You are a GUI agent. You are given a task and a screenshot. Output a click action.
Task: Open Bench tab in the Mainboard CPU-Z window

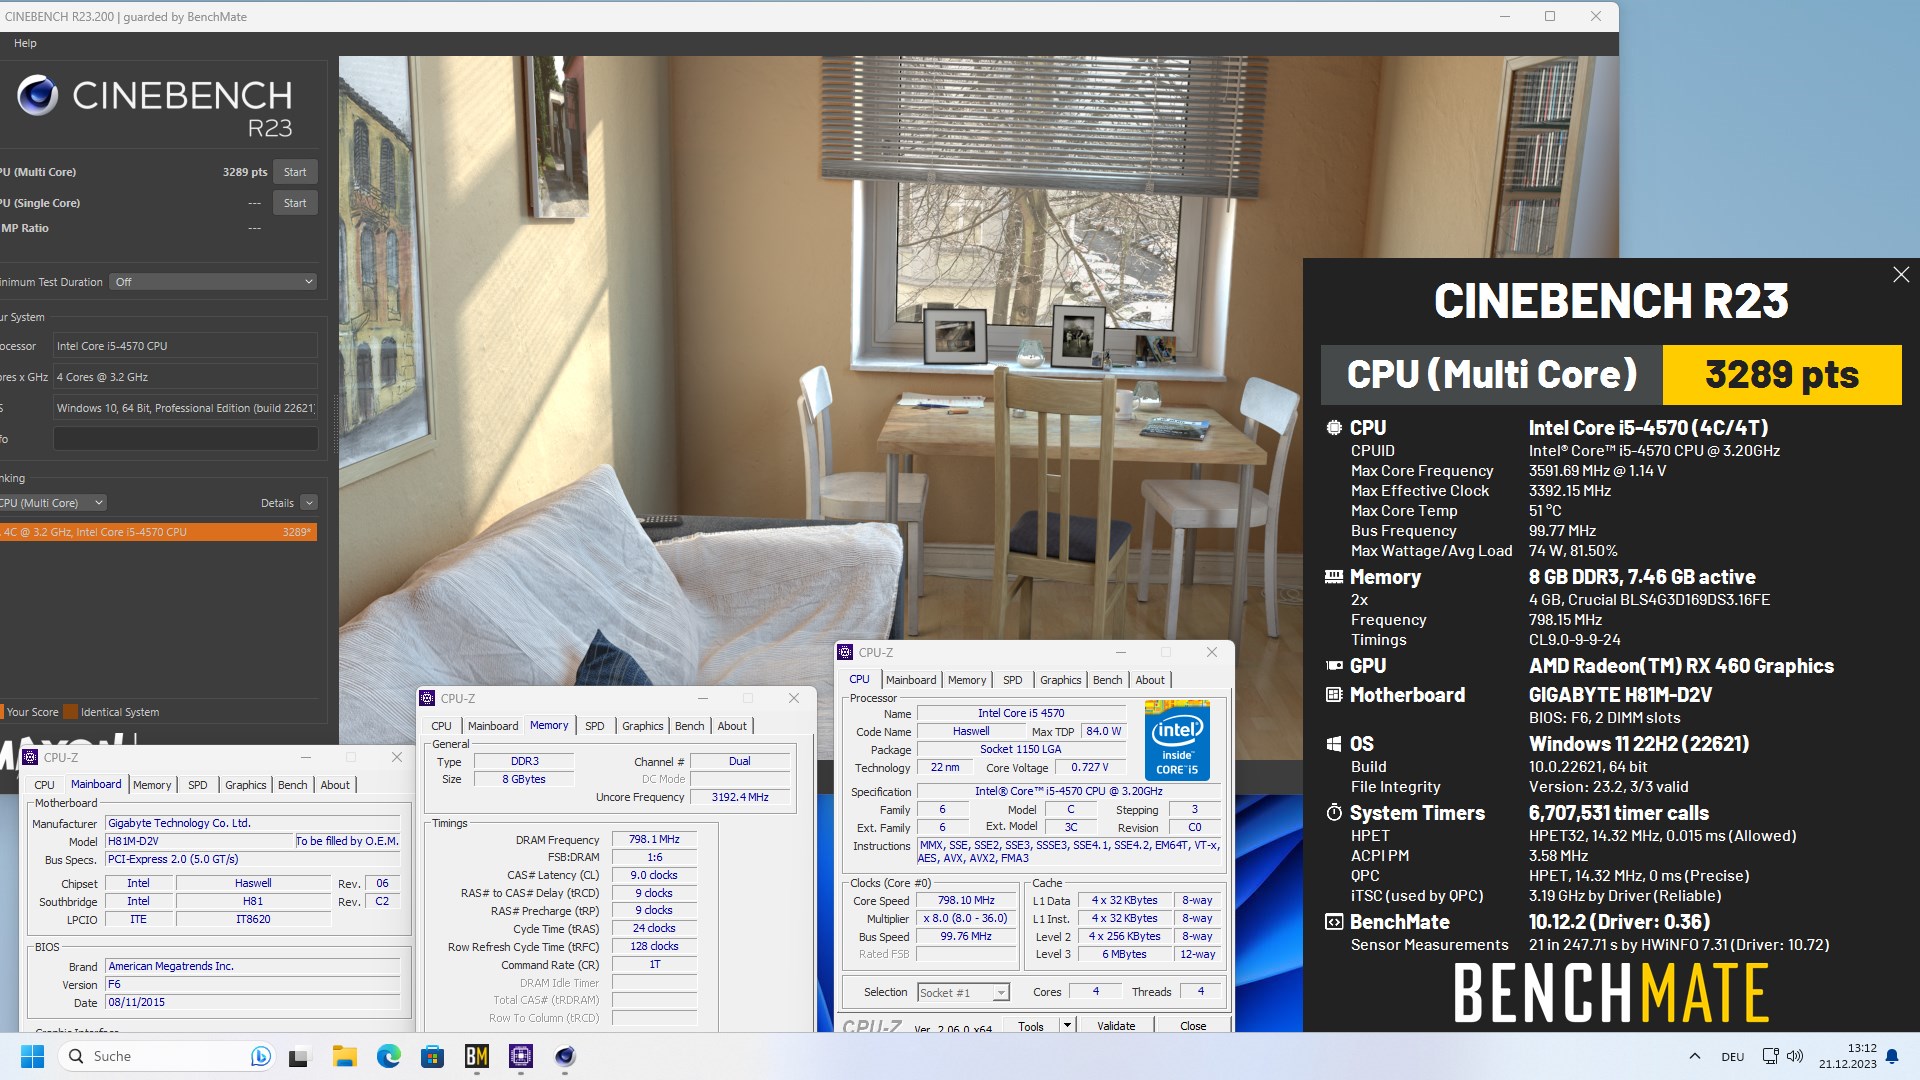(292, 785)
